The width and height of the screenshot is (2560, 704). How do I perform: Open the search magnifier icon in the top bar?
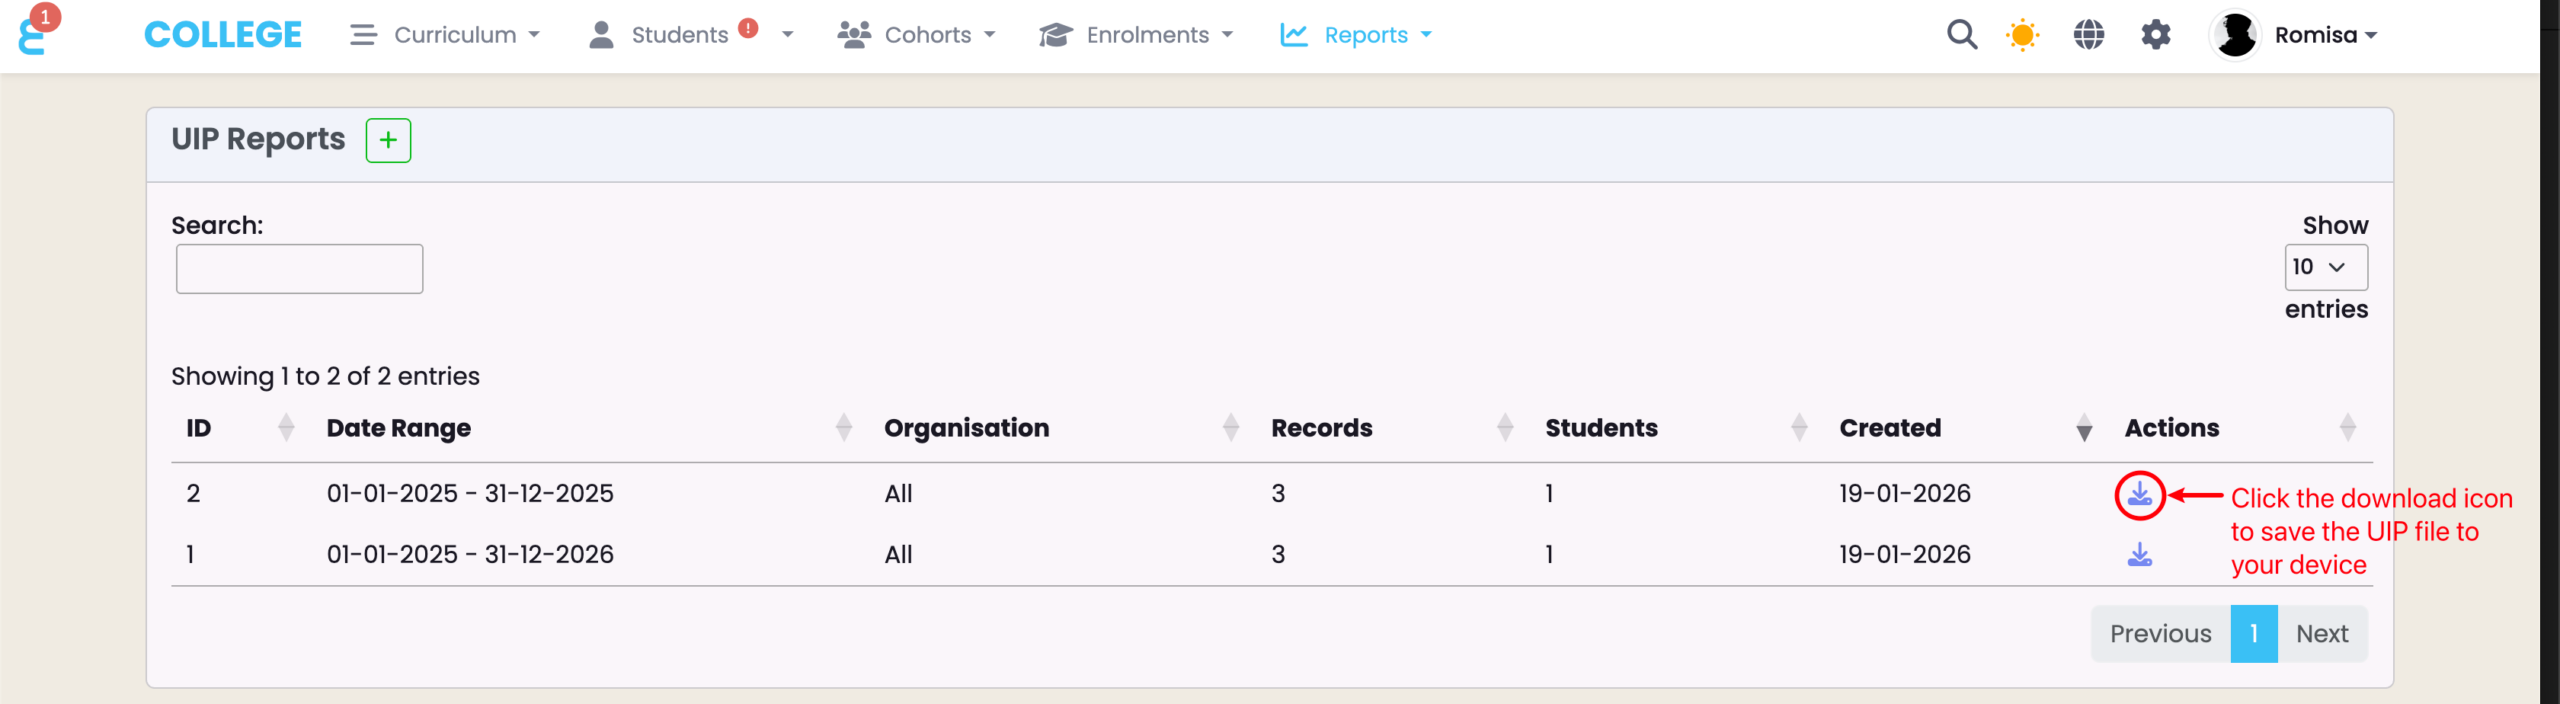(x=1961, y=35)
